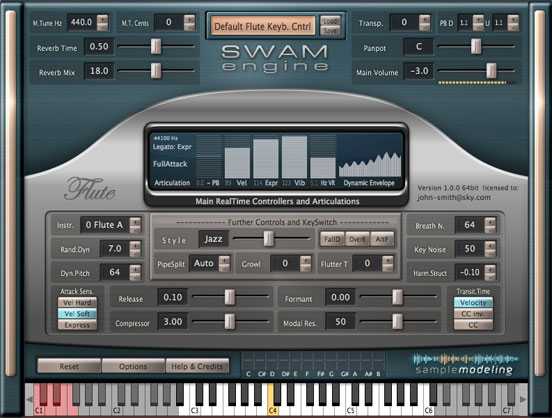The image size is (552, 418).
Task: Select Express attack sensitivity
Action: point(77,325)
